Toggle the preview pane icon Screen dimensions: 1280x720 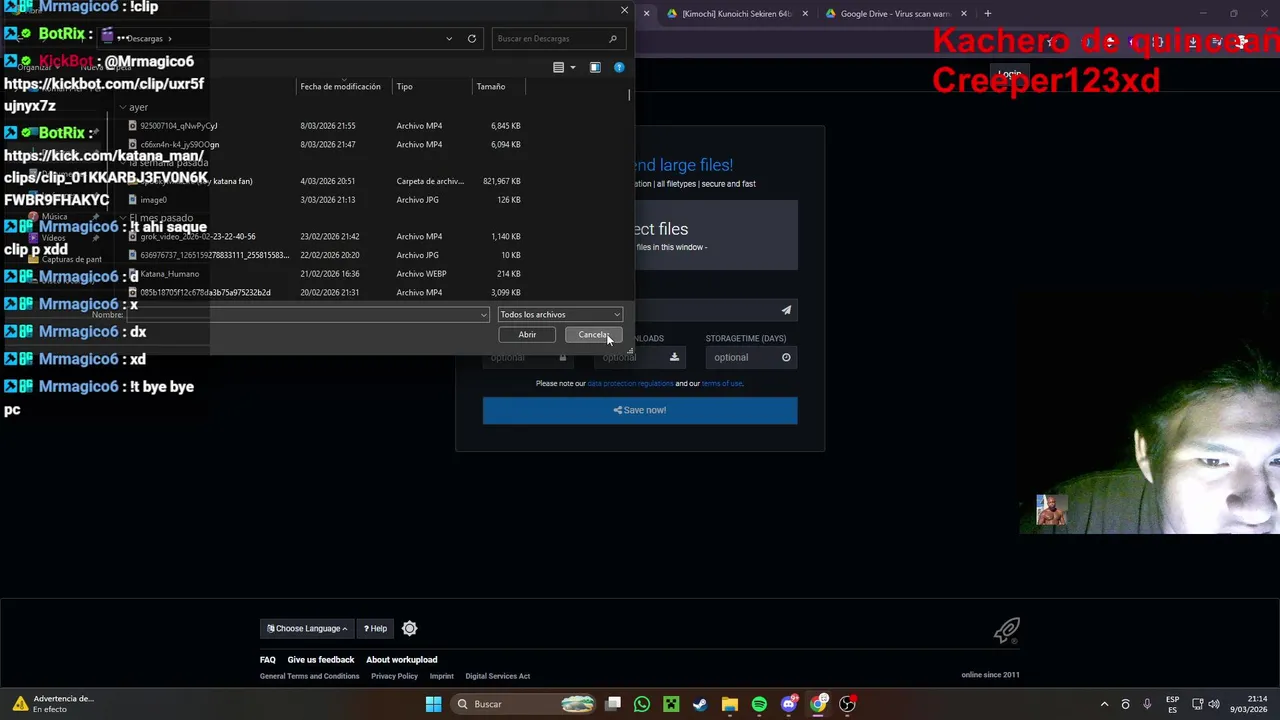coord(595,68)
